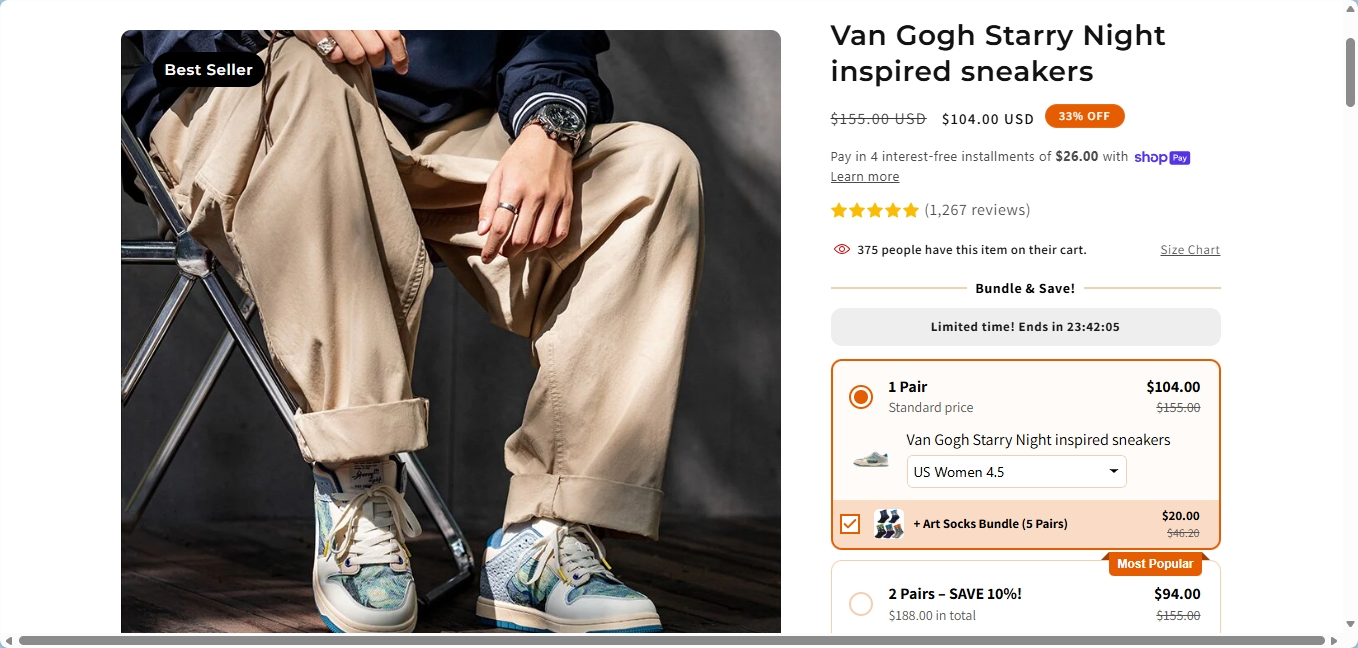Open the Size Chart
The height and width of the screenshot is (648, 1358).
[1189, 249]
